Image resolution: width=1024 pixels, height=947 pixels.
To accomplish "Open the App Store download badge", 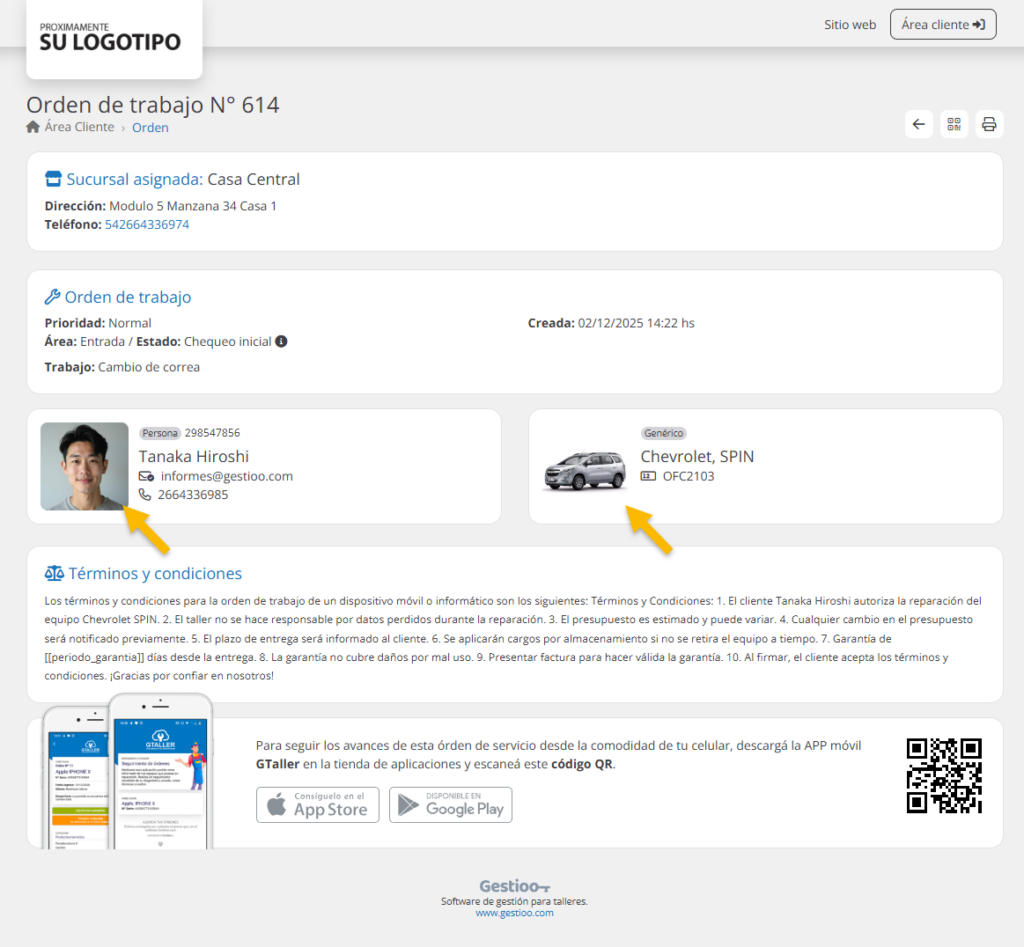I will pos(317,805).
